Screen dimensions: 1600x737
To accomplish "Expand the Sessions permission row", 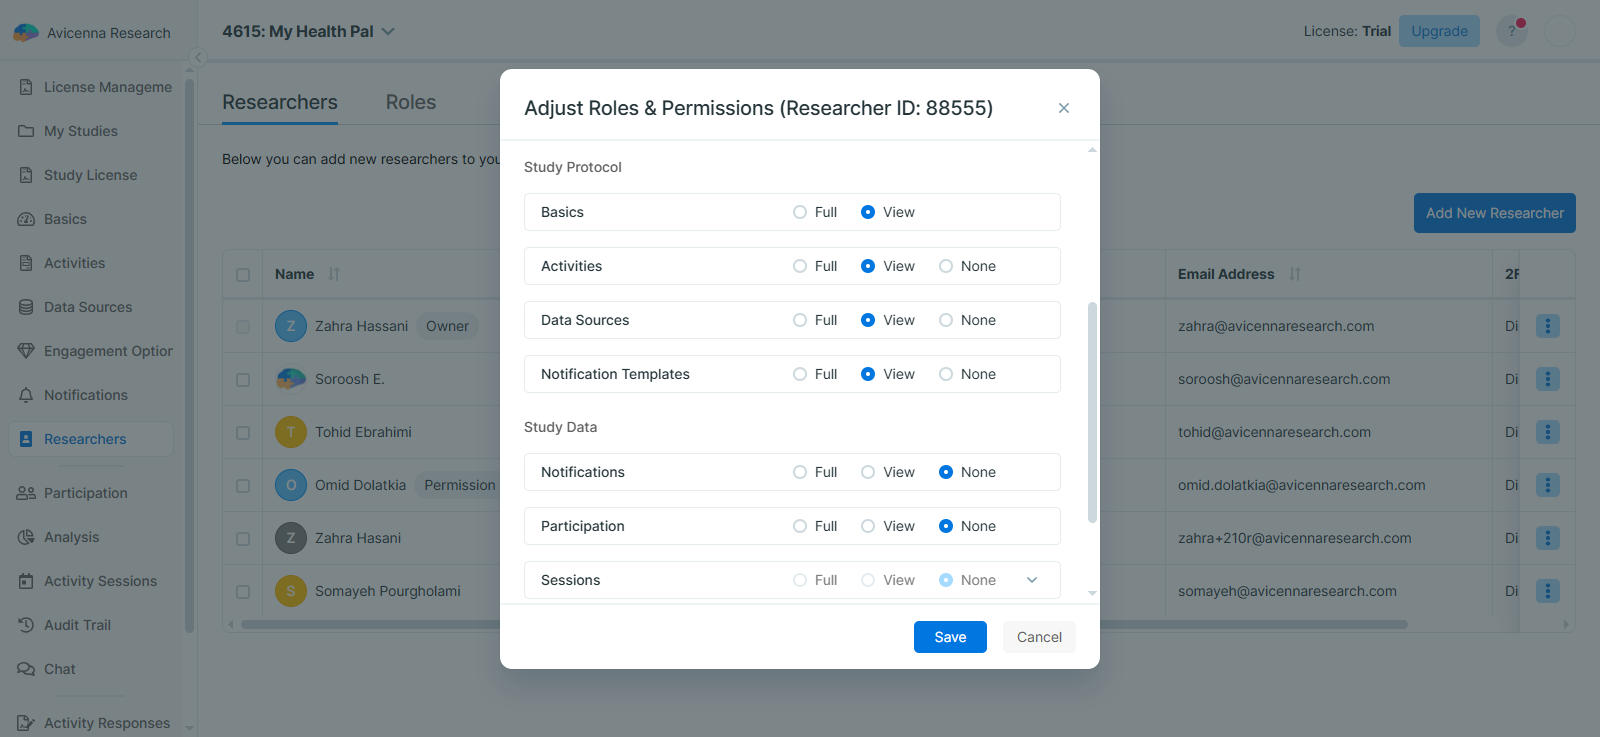I will click(x=1032, y=580).
